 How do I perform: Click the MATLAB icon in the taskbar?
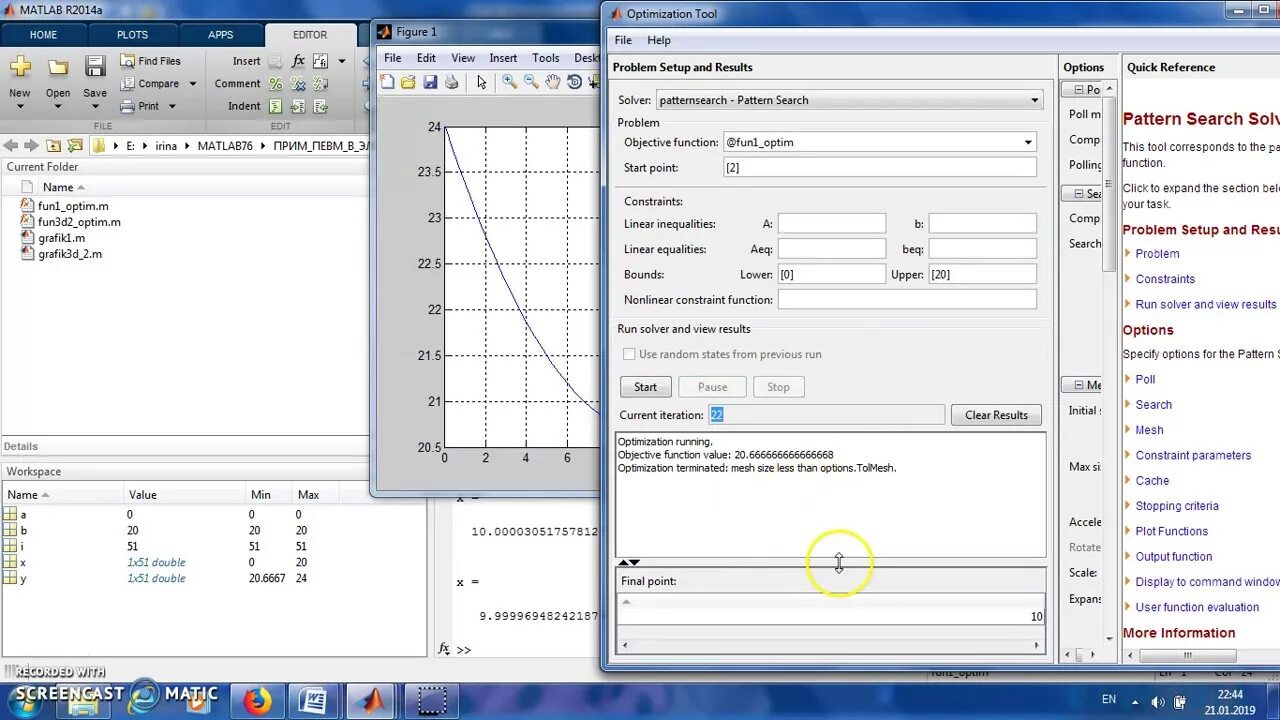tap(372, 700)
